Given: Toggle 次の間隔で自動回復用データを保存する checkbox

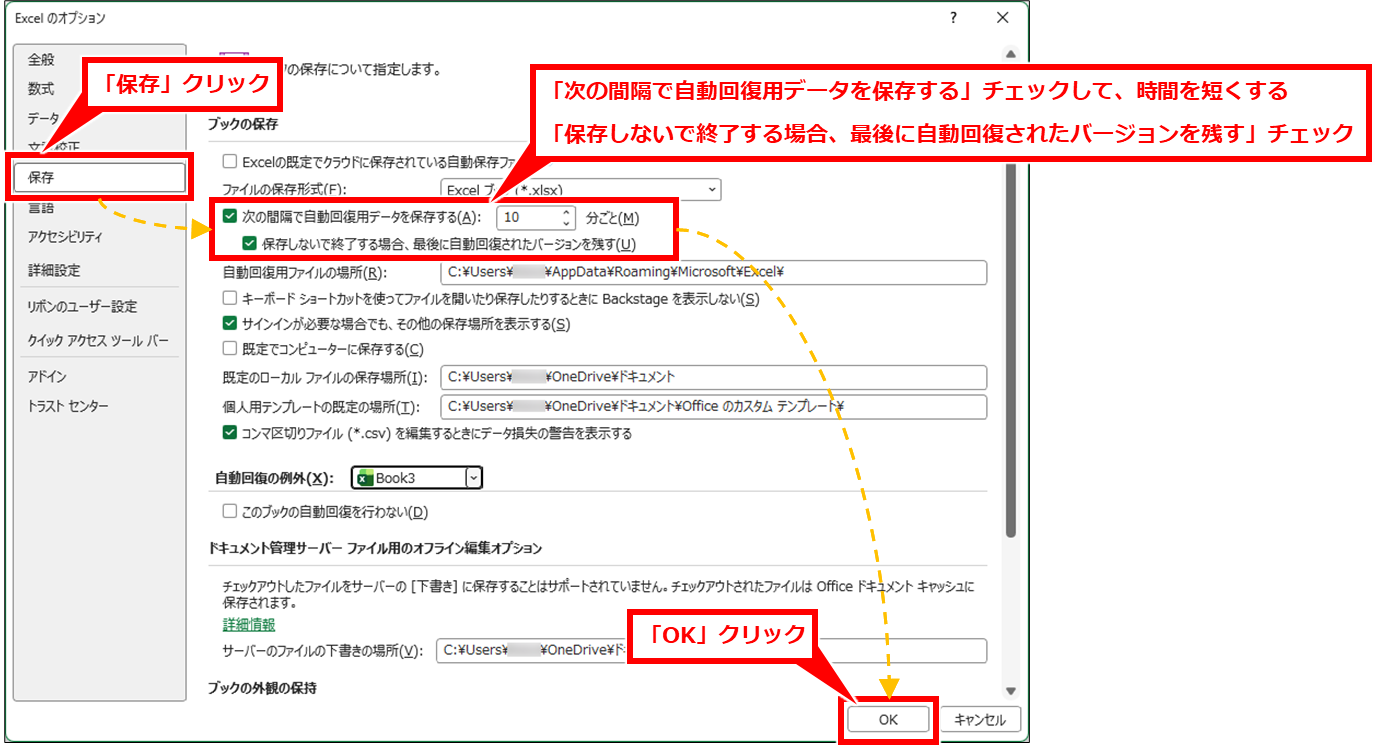Looking at the screenshot, I should 230,217.
